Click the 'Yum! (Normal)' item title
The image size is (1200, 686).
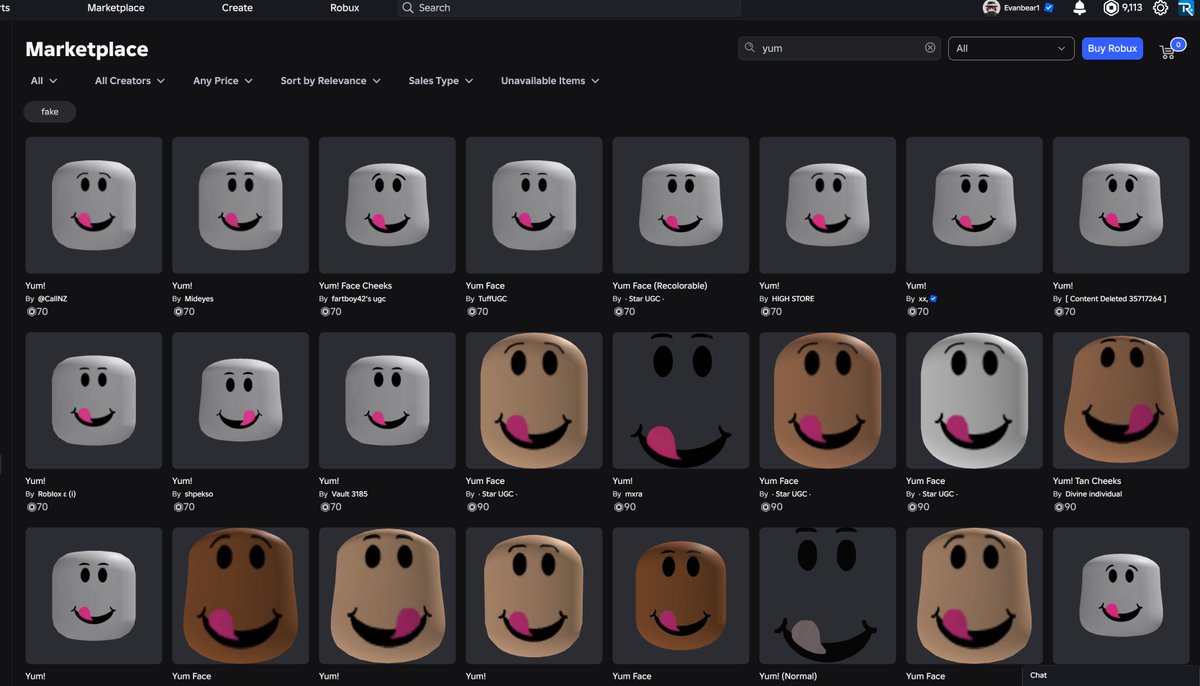coord(790,677)
